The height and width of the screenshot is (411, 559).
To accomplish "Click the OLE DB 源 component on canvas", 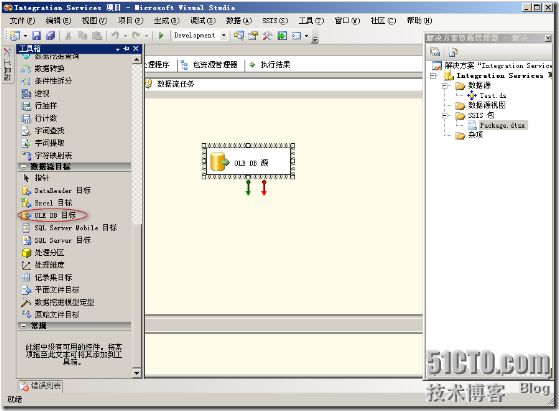I will 248,162.
